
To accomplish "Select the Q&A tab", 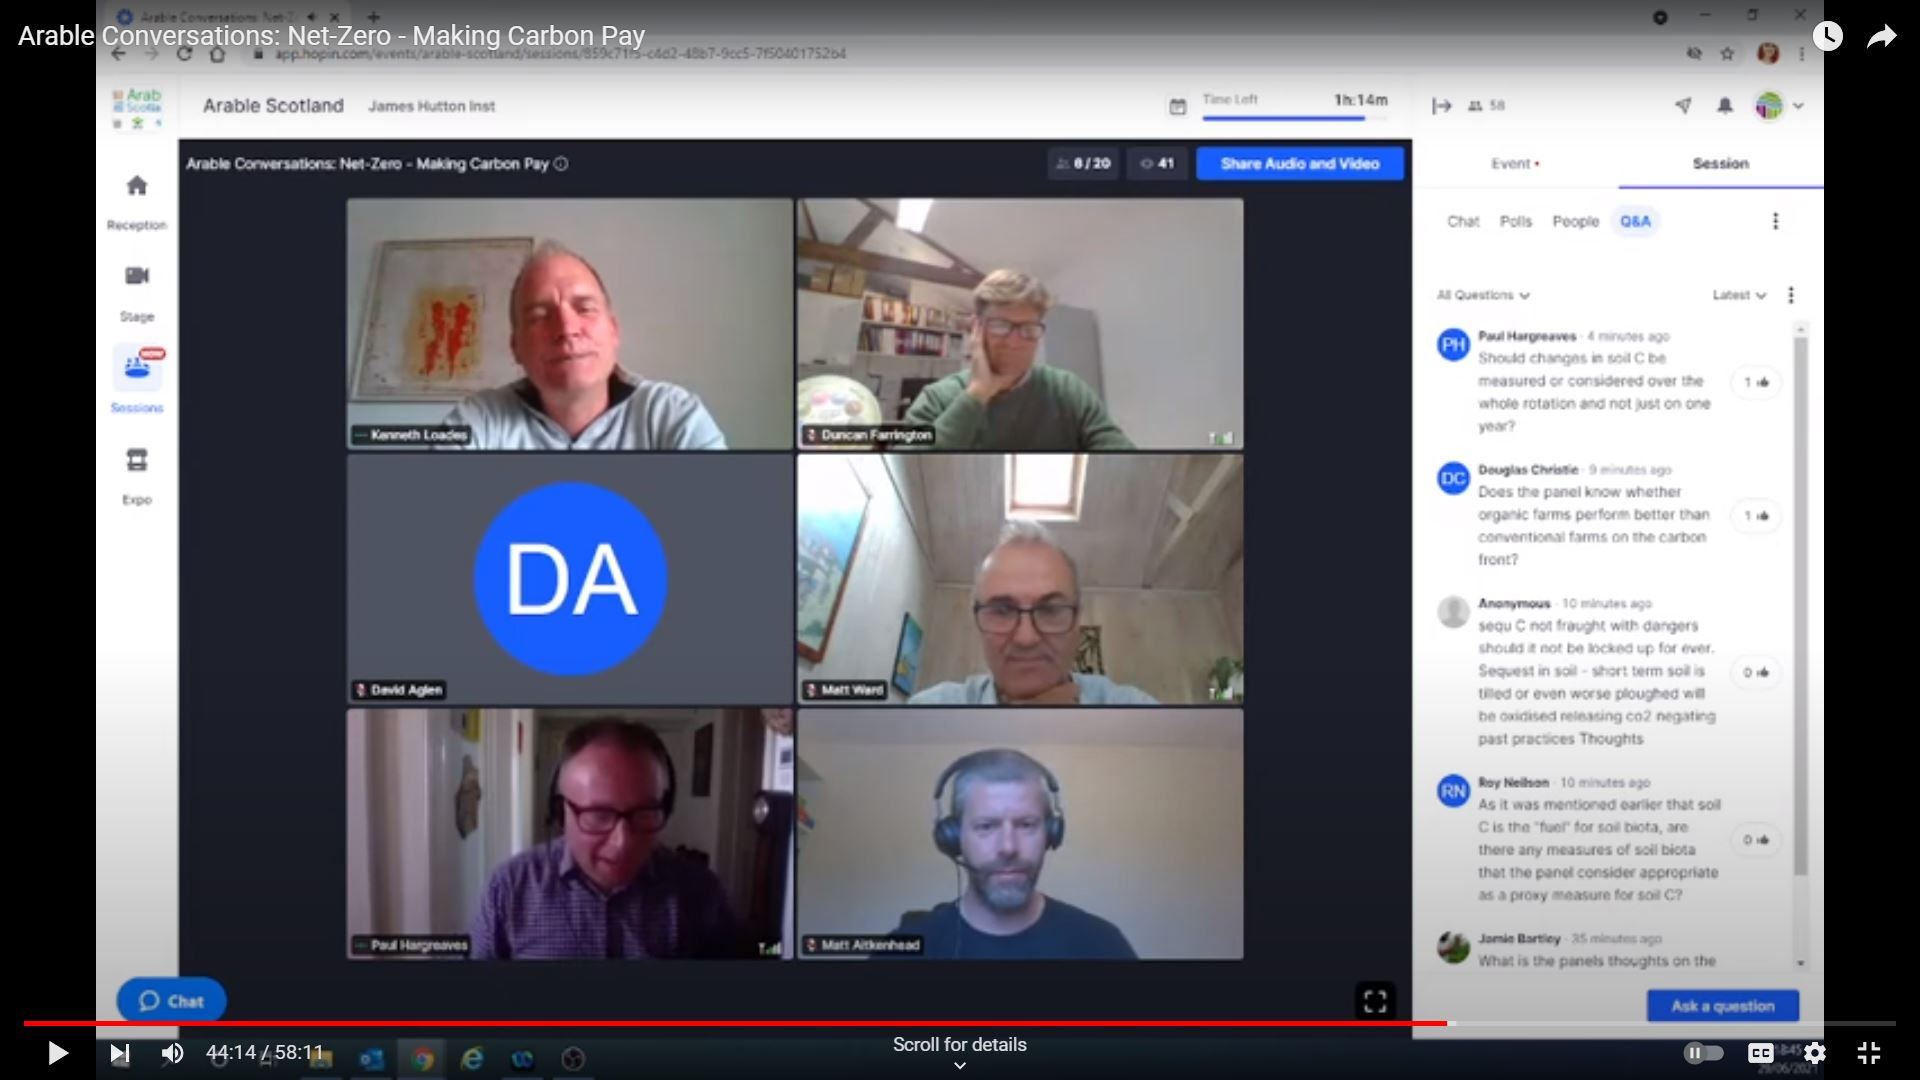I will (1636, 222).
